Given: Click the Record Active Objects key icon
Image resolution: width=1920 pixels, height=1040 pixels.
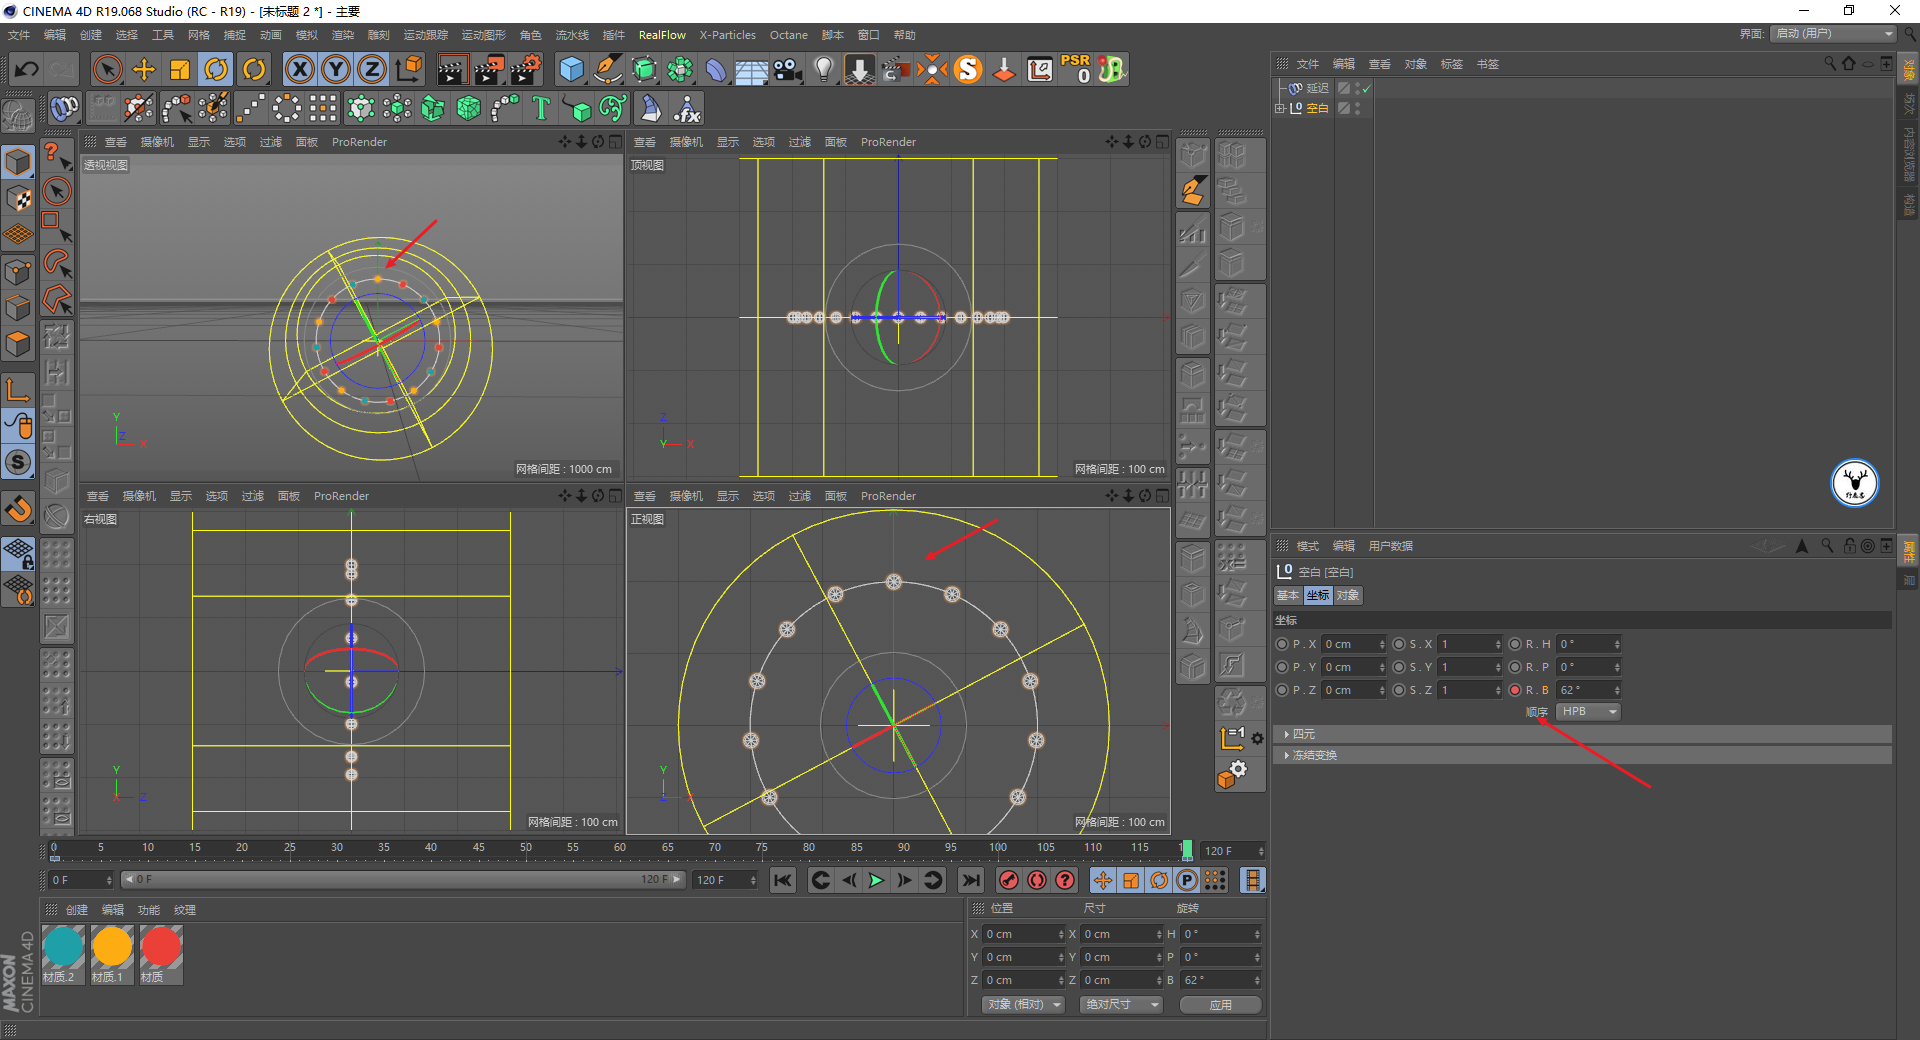Looking at the screenshot, I should [x=1009, y=880].
